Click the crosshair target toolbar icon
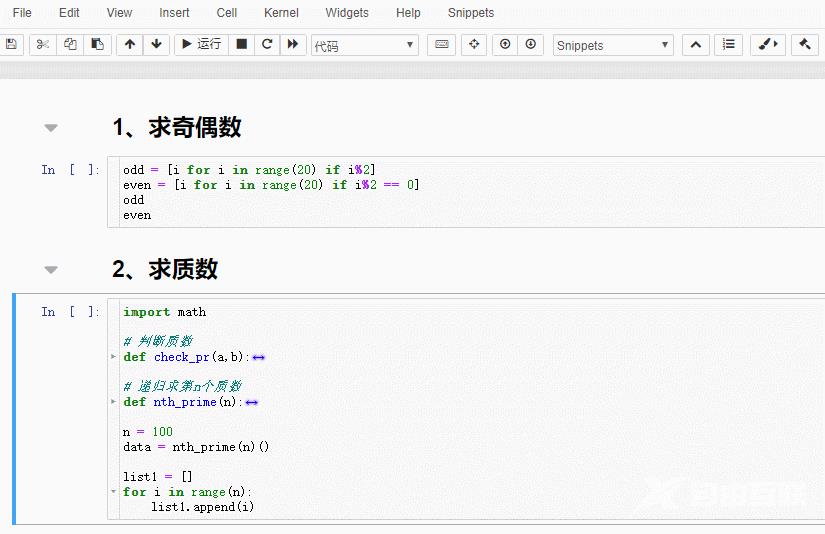The height and width of the screenshot is (534, 825). (x=474, y=44)
